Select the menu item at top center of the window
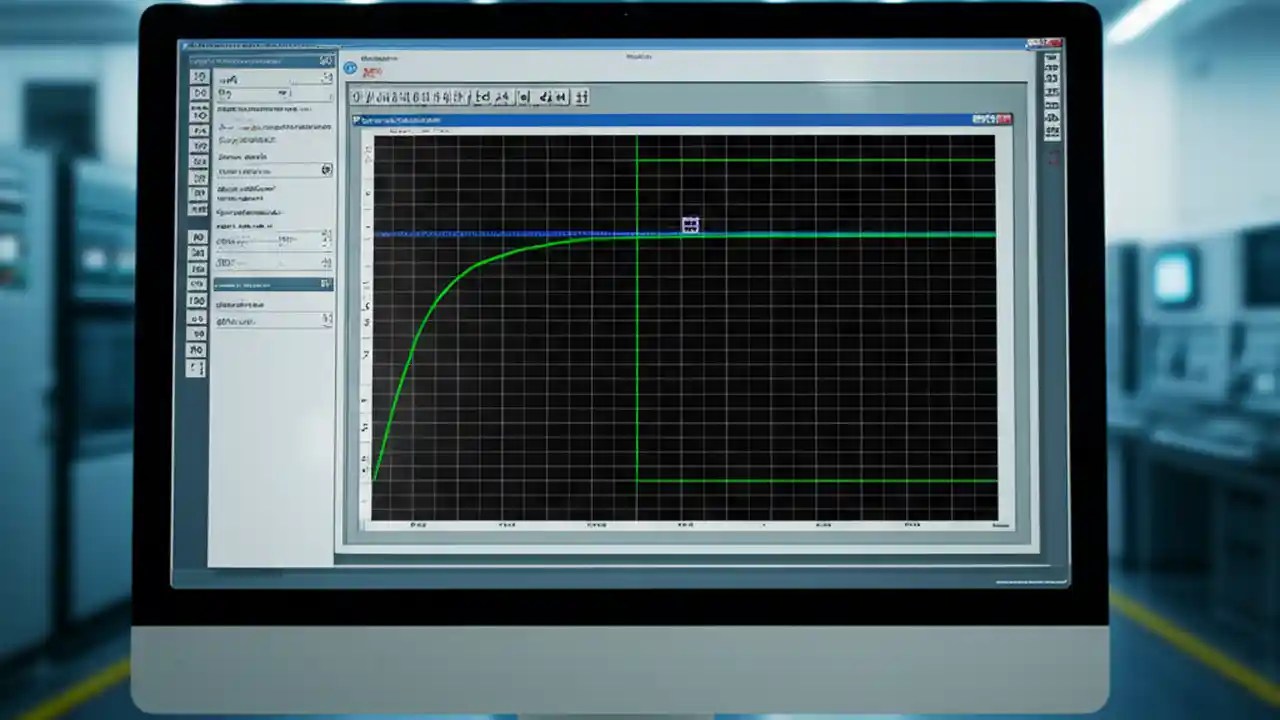1280x720 pixels. 641,57
